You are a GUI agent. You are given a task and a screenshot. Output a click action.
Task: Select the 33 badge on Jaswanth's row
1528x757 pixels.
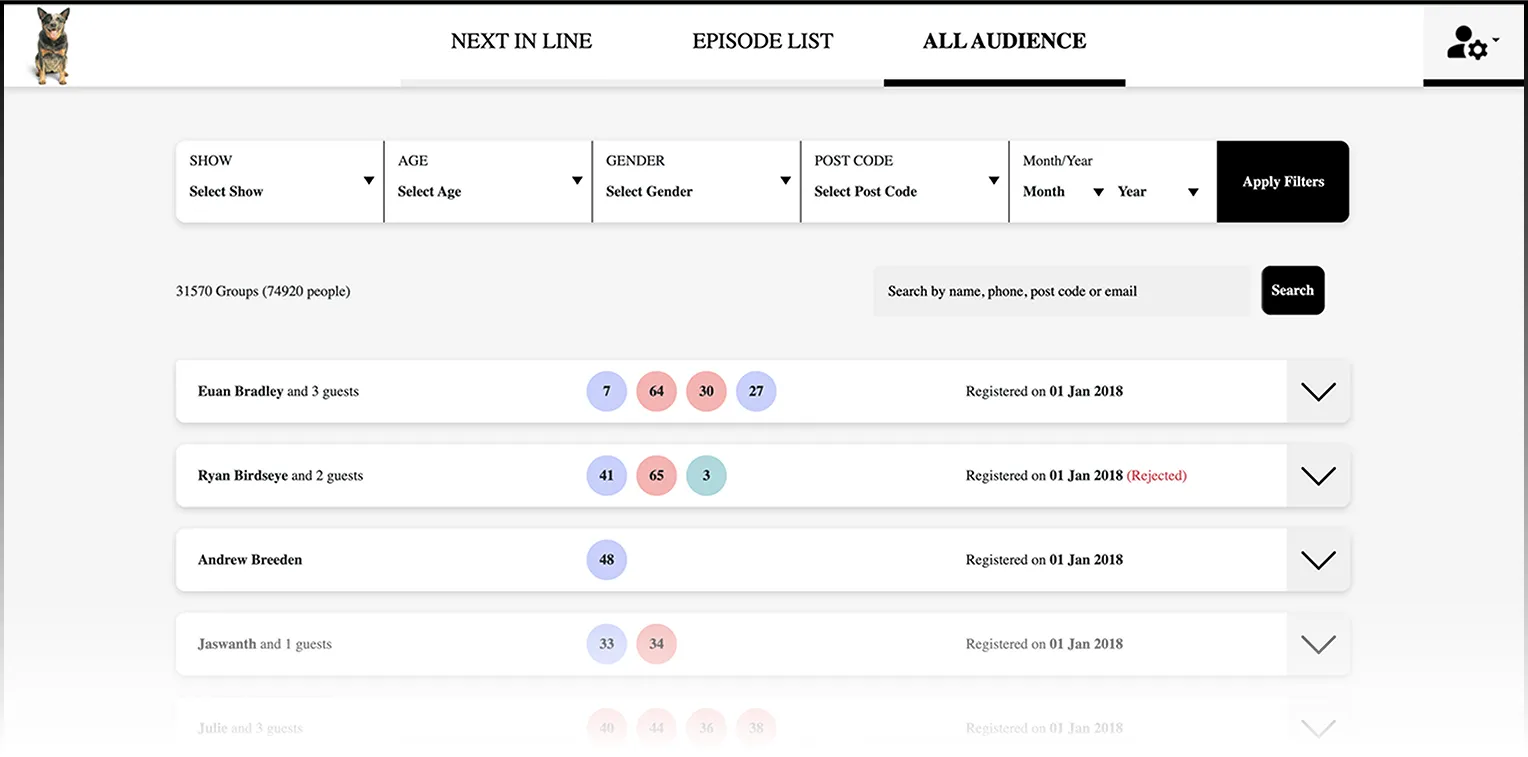point(606,644)
